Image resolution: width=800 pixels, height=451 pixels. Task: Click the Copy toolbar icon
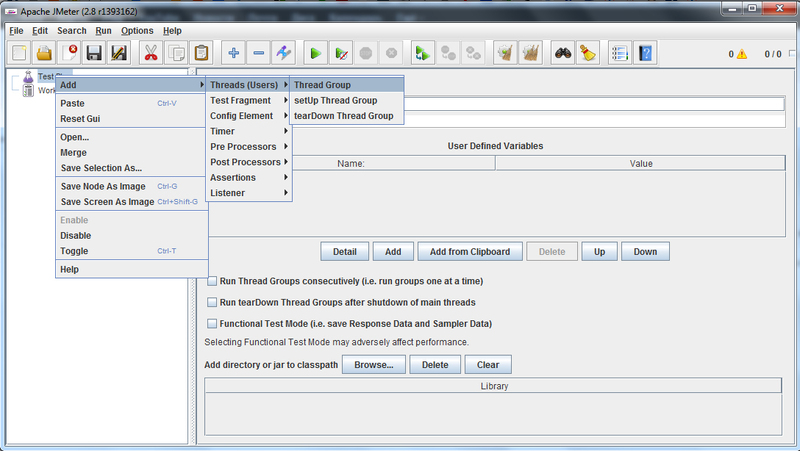click(176, 53)
